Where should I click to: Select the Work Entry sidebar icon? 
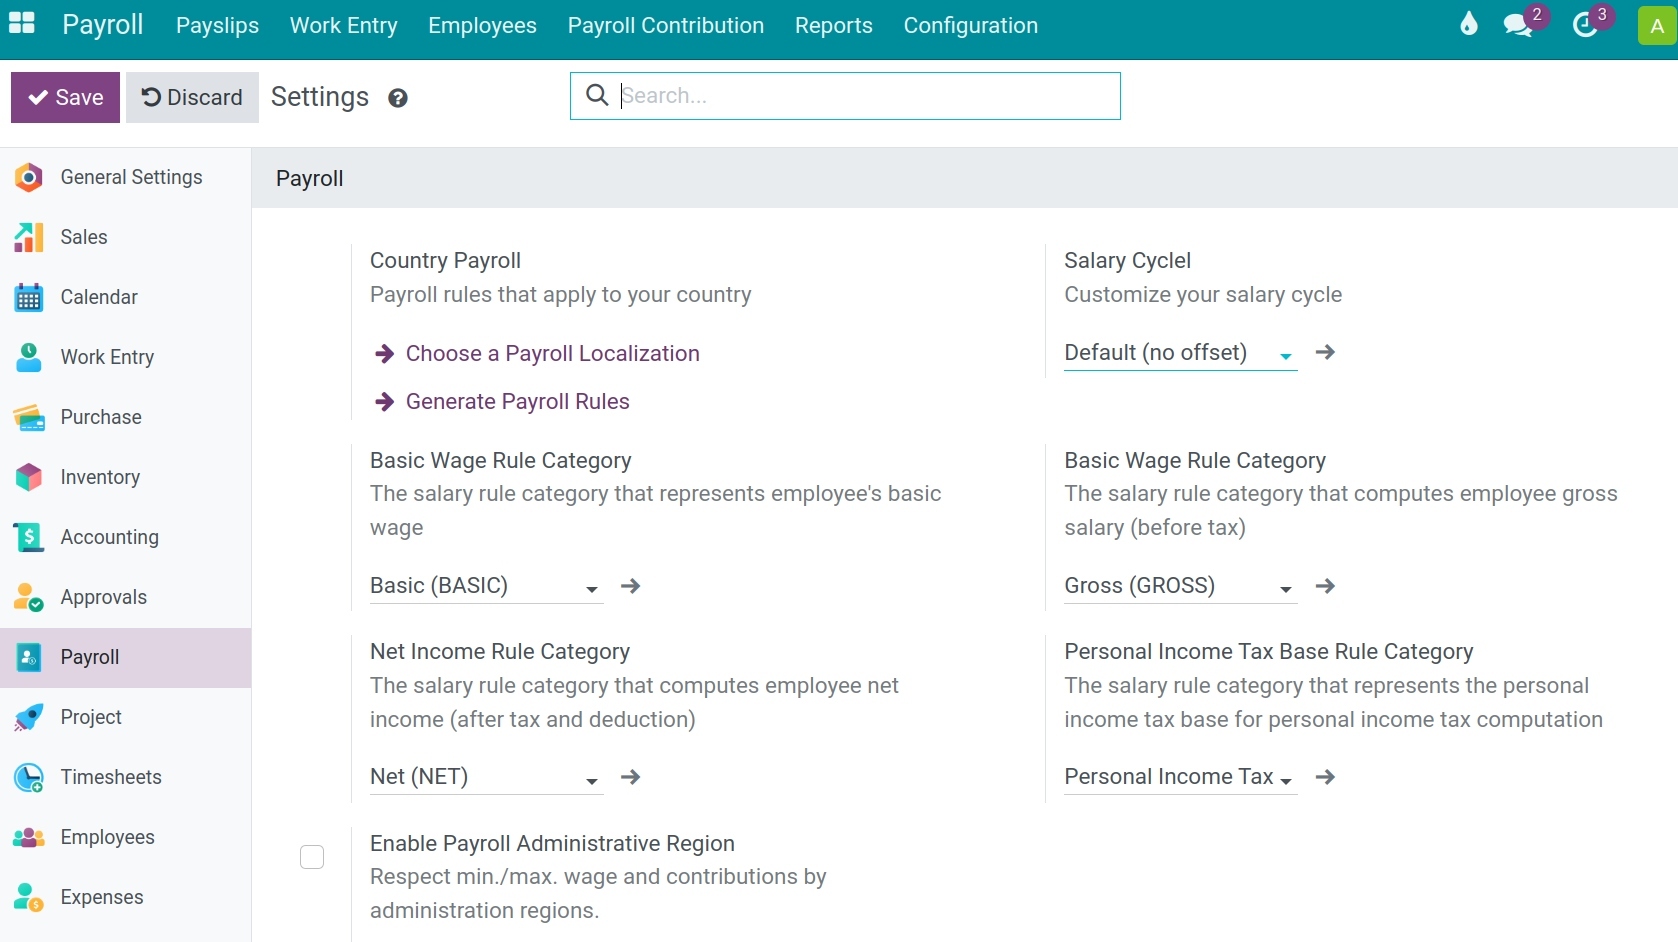29,358
